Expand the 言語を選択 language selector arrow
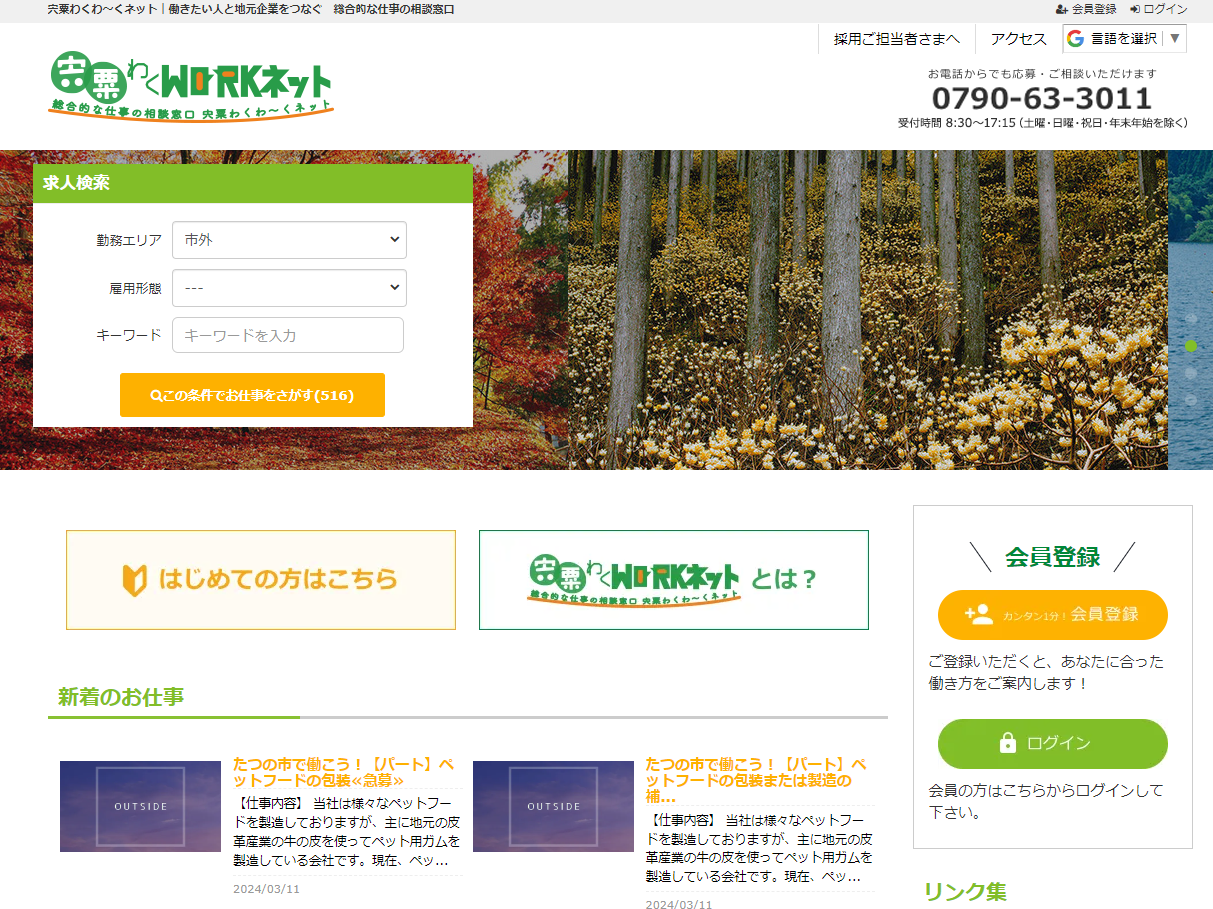The width and height of the screenshot is (1213, 909). (1175, 39)
